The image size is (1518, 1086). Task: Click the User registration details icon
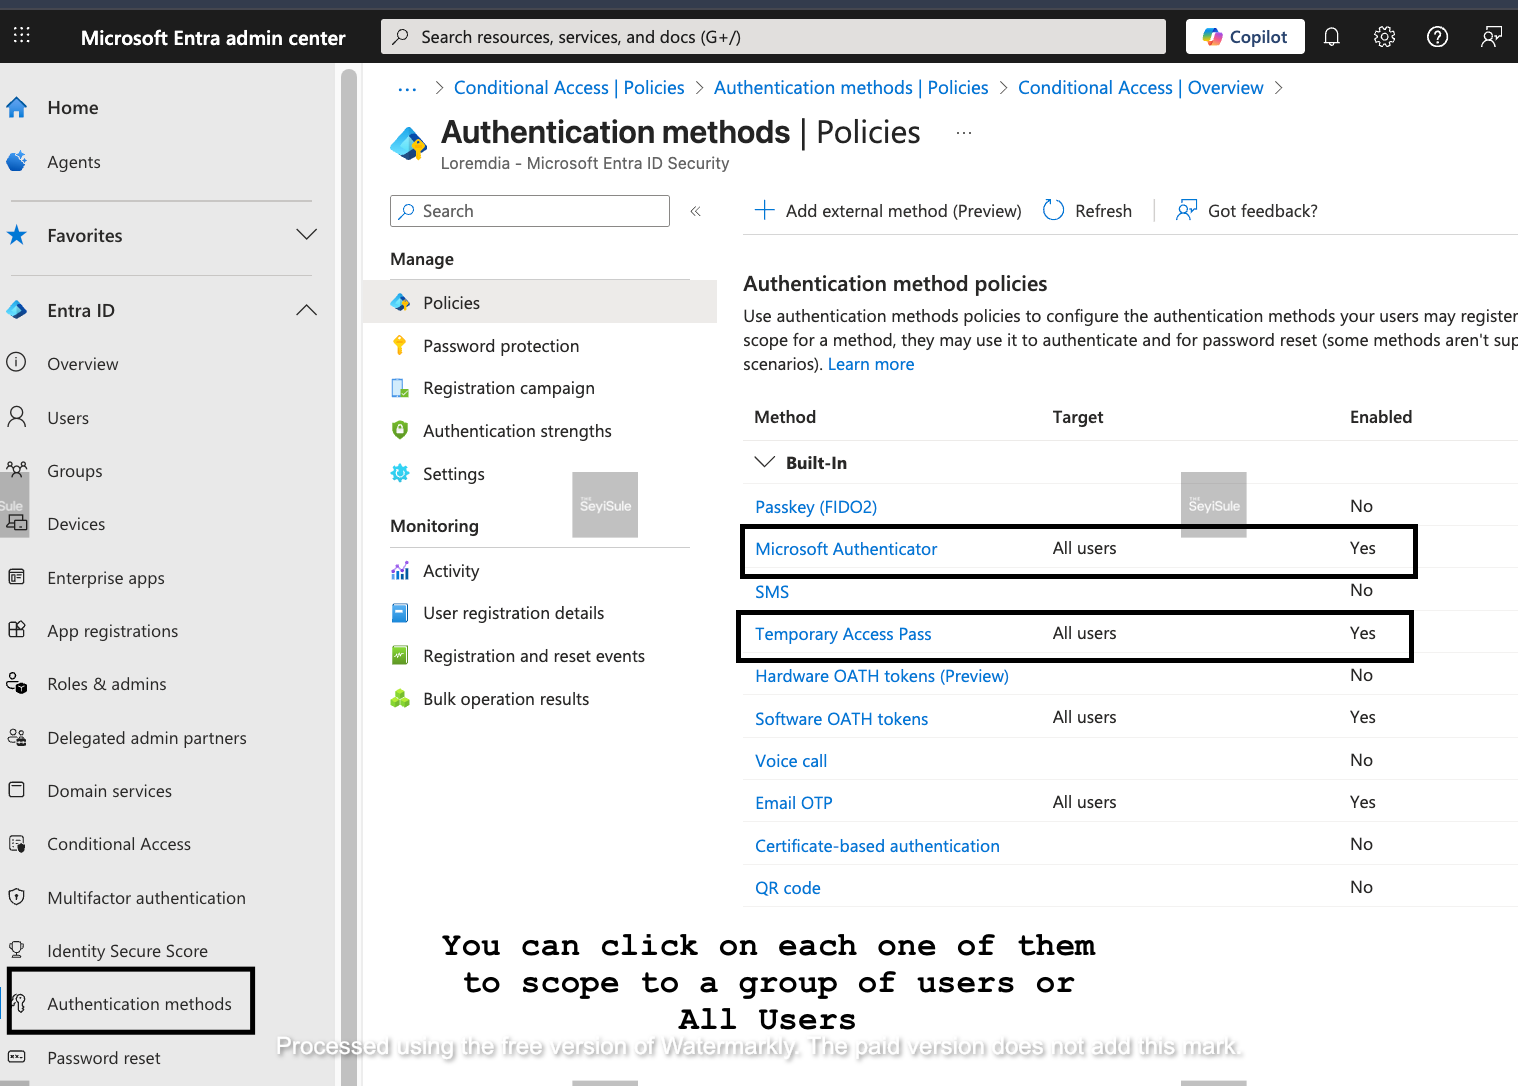400,613
